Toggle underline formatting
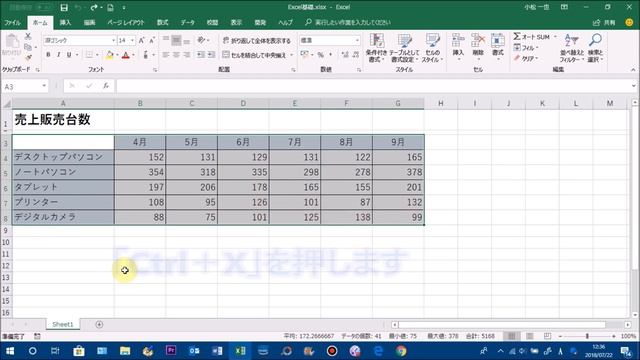Screen dimensions: 640x360 [69, 55]
